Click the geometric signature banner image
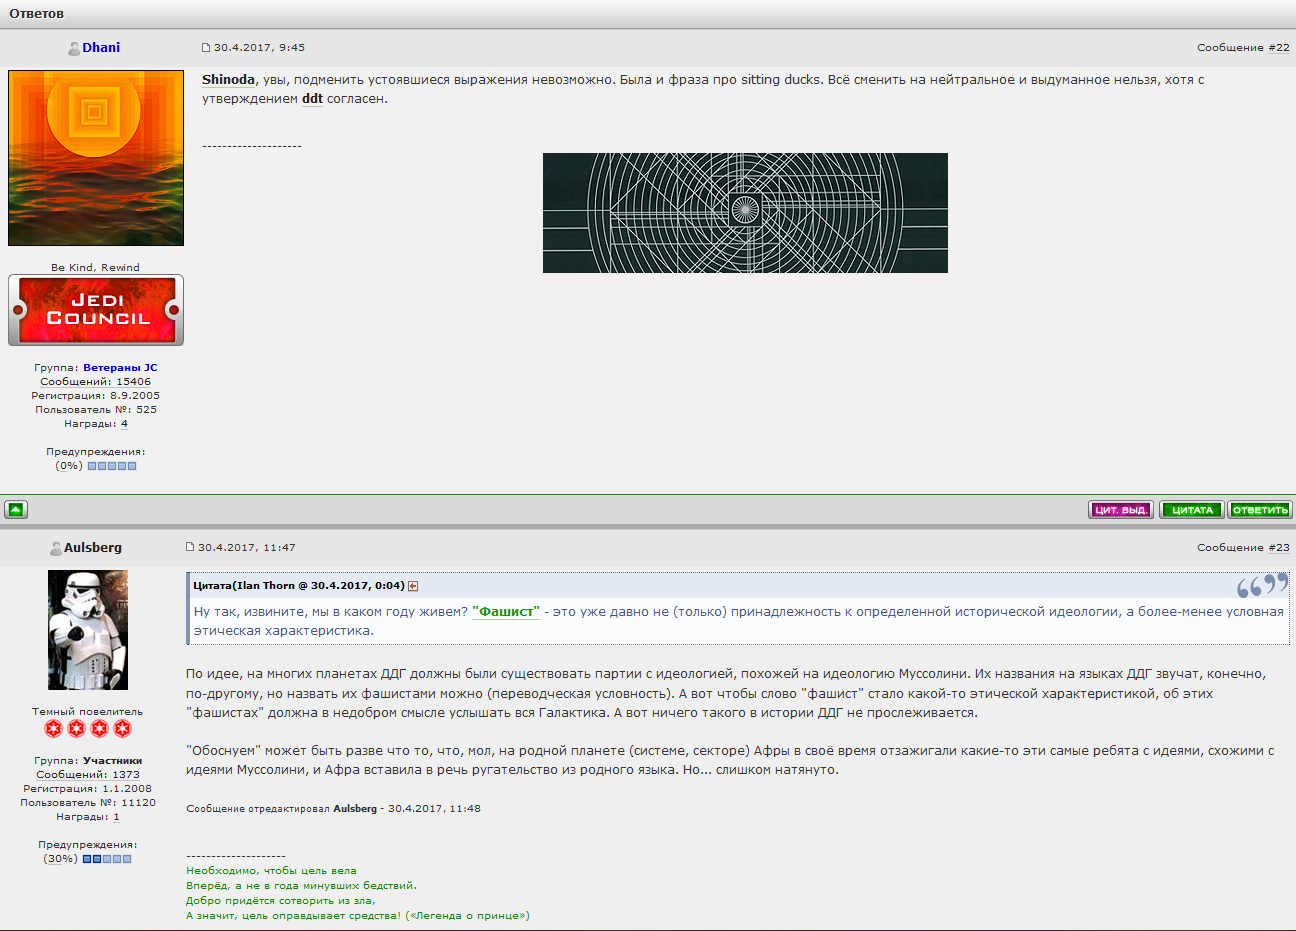 pyautogui.click(x=745, y=213)
